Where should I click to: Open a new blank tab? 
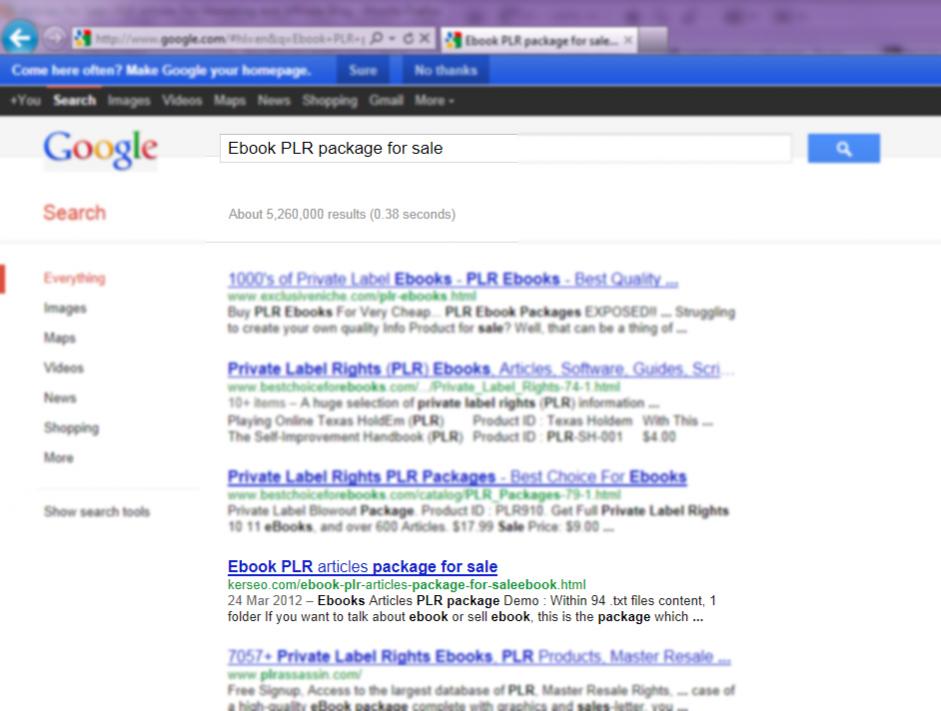pos(652,40)
